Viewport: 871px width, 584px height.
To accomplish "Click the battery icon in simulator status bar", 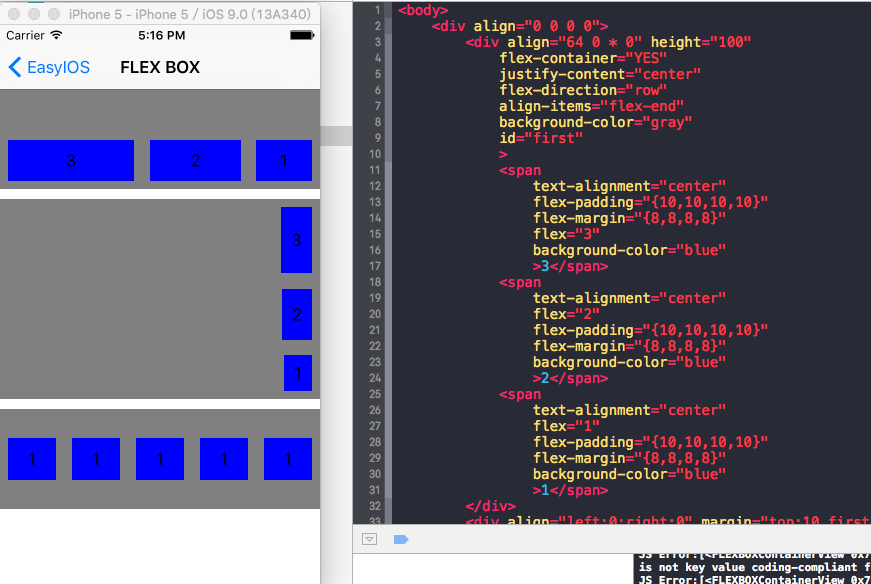I will pyautogui.click(x=301, y=35).
